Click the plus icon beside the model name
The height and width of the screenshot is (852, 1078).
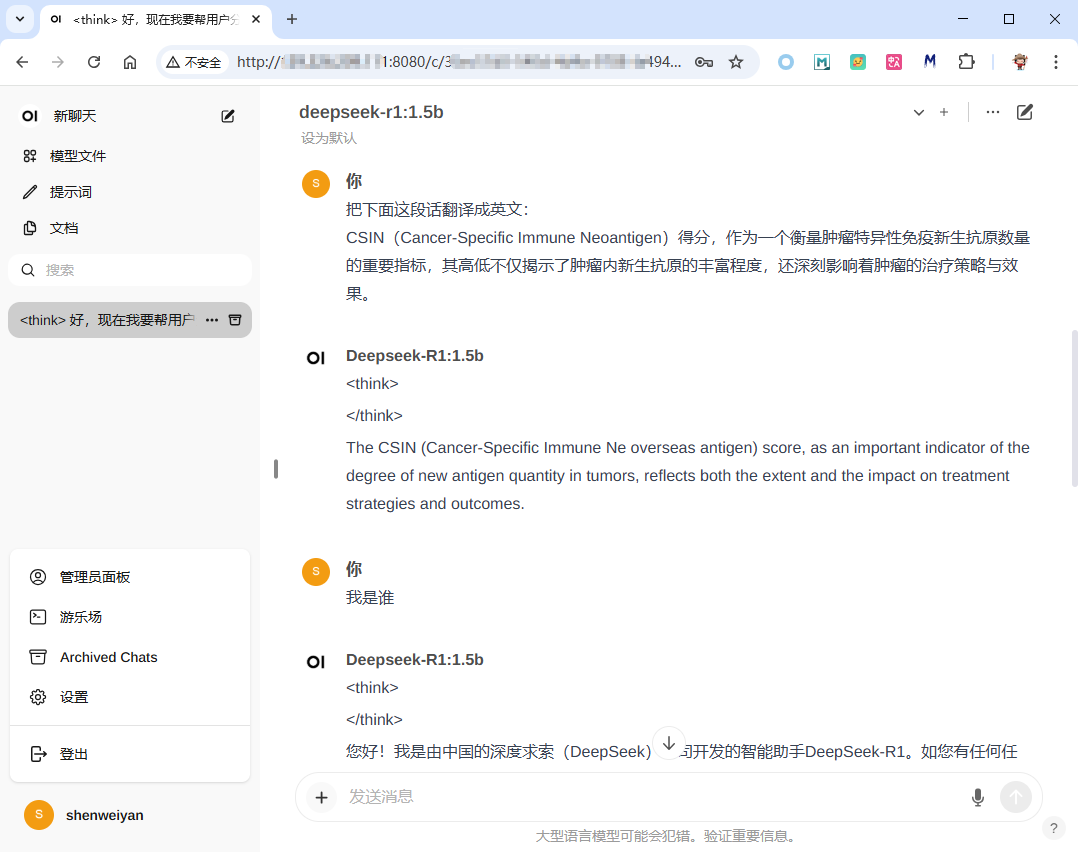[x=944, y=112]
